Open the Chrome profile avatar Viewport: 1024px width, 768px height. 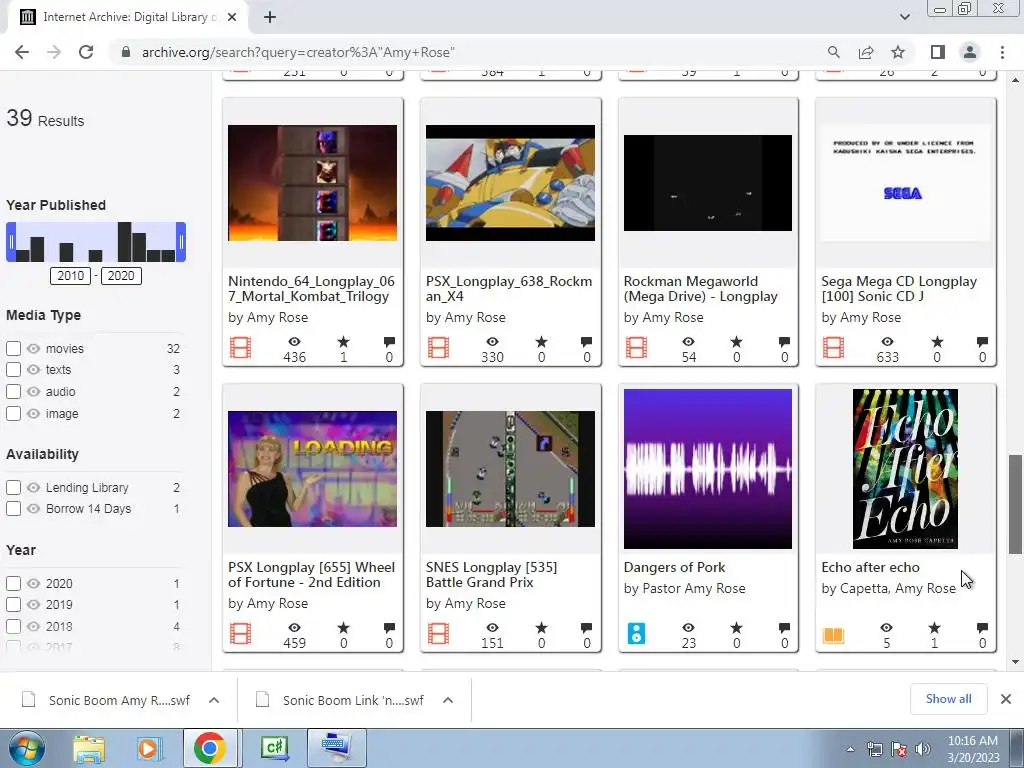click(x=970, y=52)
